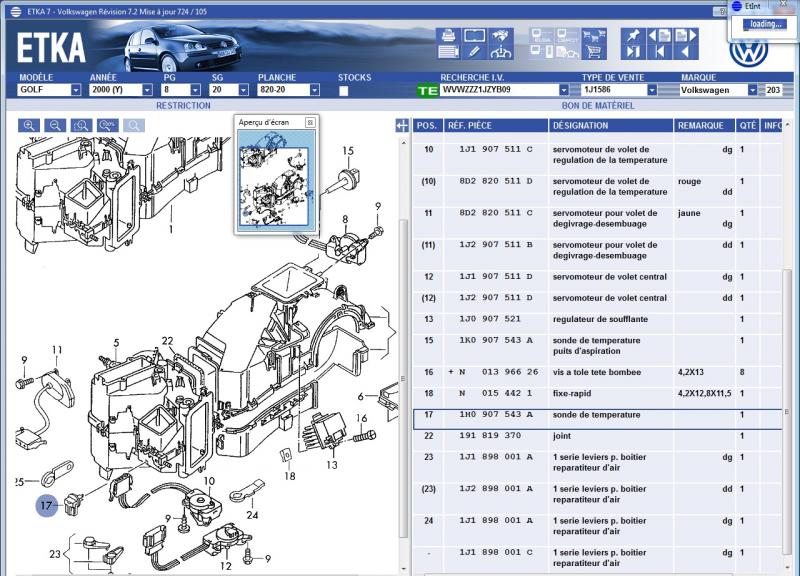Click the screen preview thumbnail image
This screenshot has height=576, width=800.
point(274,181)
